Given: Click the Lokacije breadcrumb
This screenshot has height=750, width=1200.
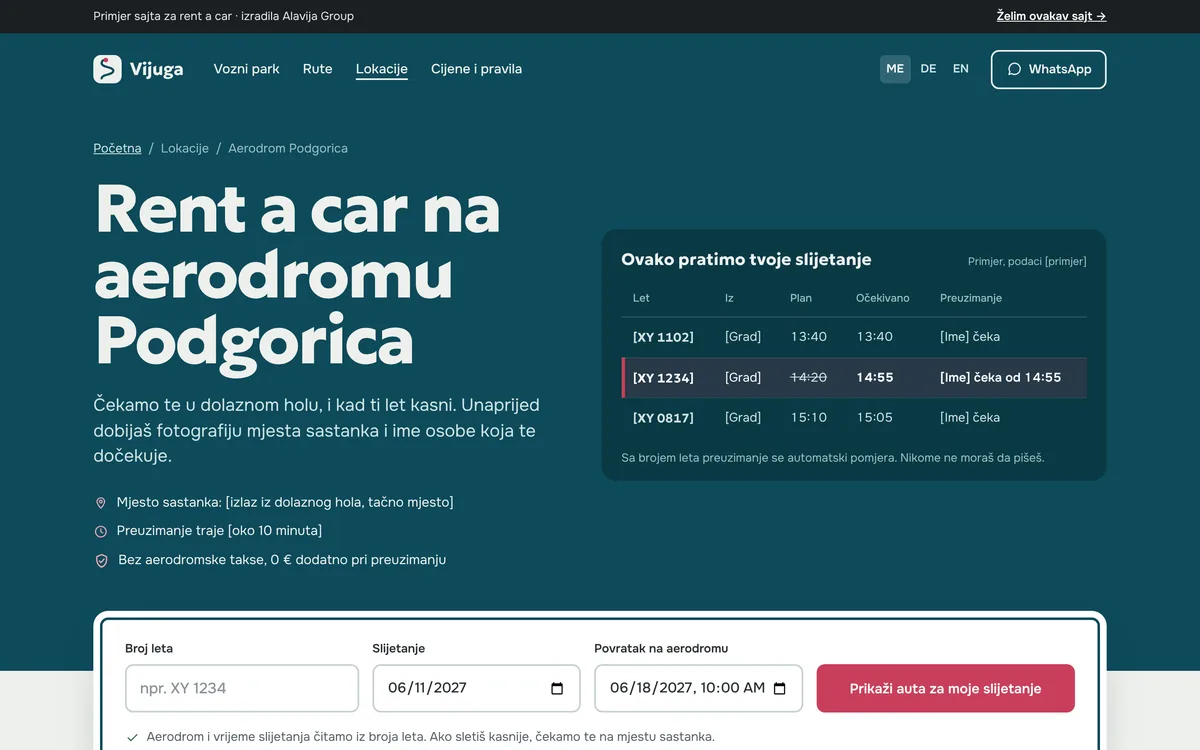Looking at the screenshot, I should tap(185, 148).
